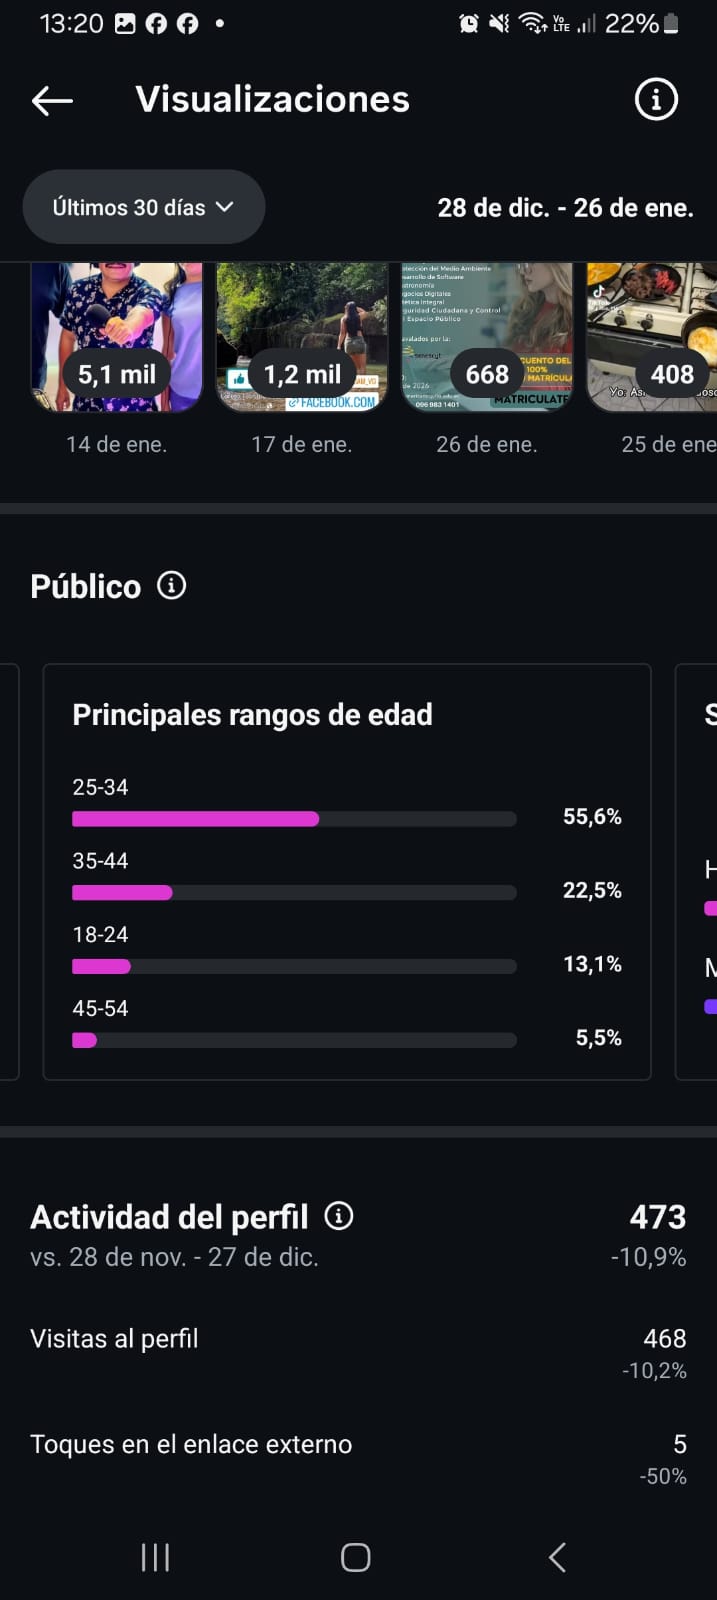This screenshot has width=717, height=1600.
Task: Open the 1,2 mil views post thumbnail
Action: click(x=302, y=338)
